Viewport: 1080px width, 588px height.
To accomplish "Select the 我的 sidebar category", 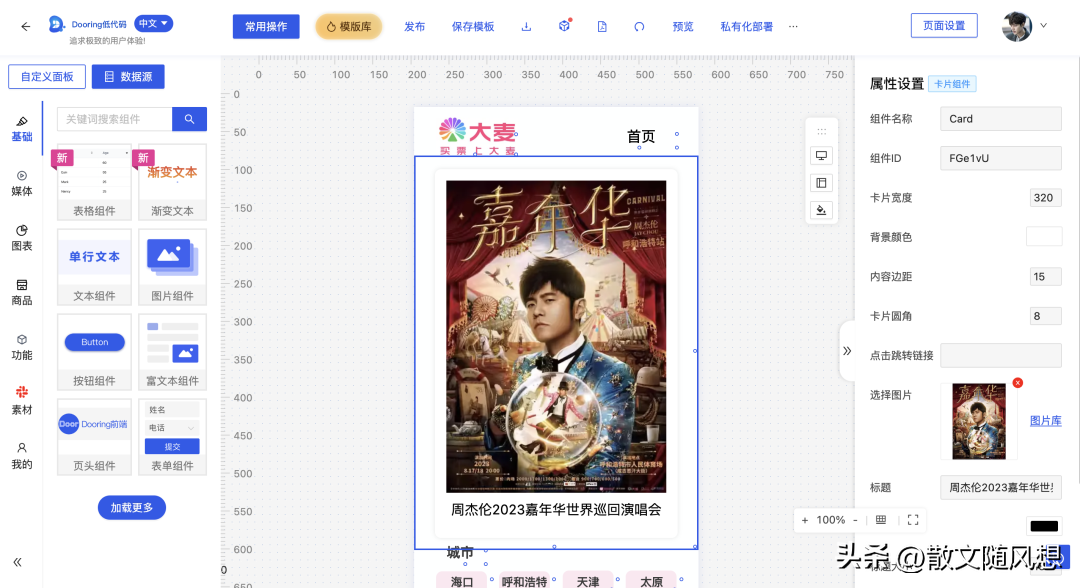I will (x=21, y=456).
